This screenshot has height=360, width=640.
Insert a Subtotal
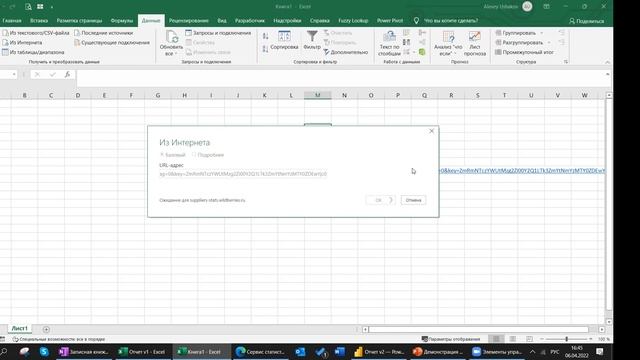524,52
